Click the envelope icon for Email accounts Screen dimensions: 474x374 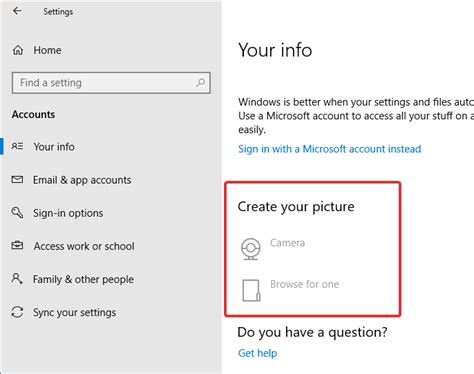17,180
